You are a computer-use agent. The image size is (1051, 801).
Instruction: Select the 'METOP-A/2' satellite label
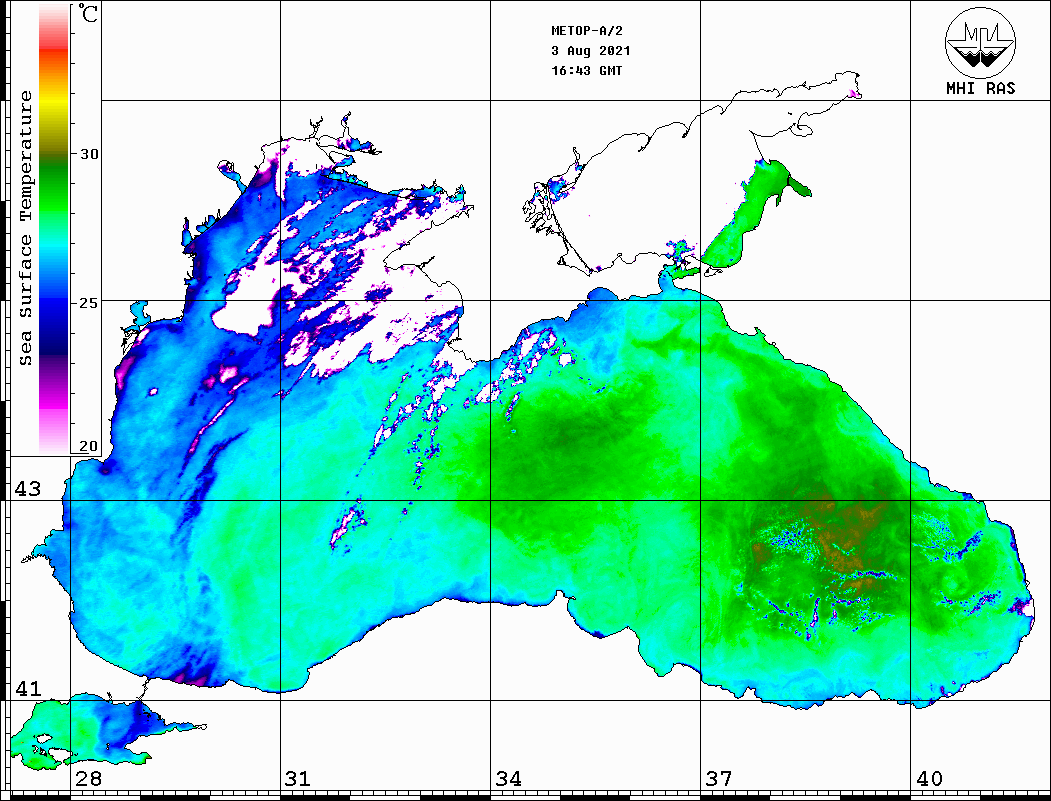(x=587, y=31)
